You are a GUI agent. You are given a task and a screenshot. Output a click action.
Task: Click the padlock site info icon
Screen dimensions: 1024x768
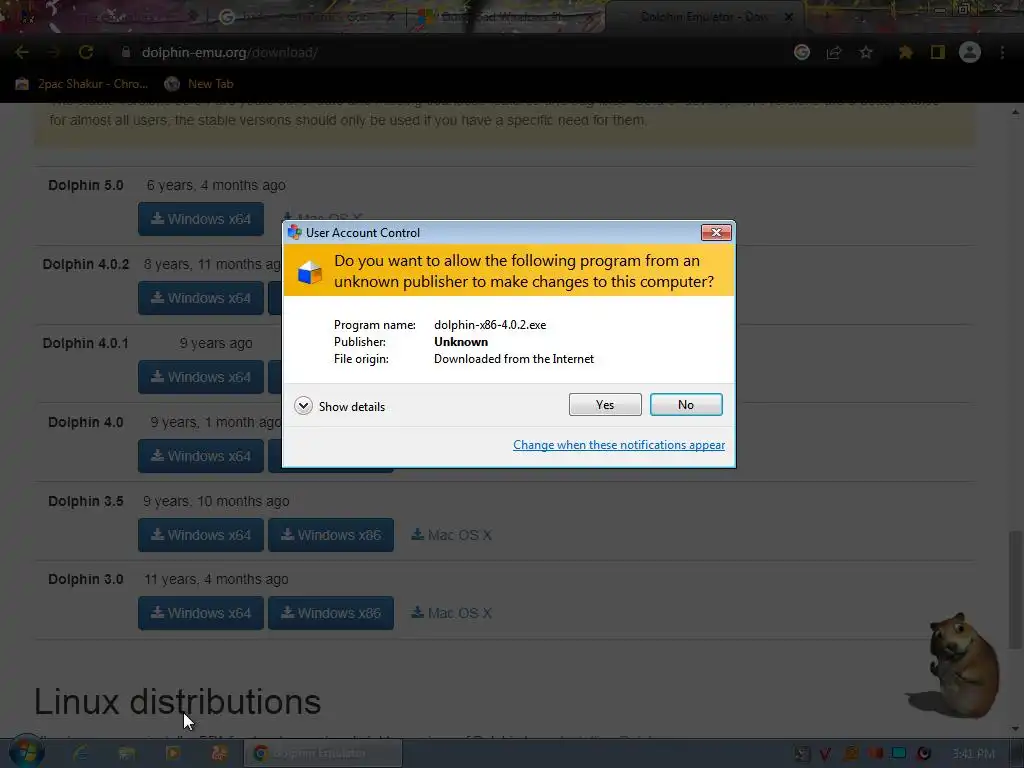125,52
